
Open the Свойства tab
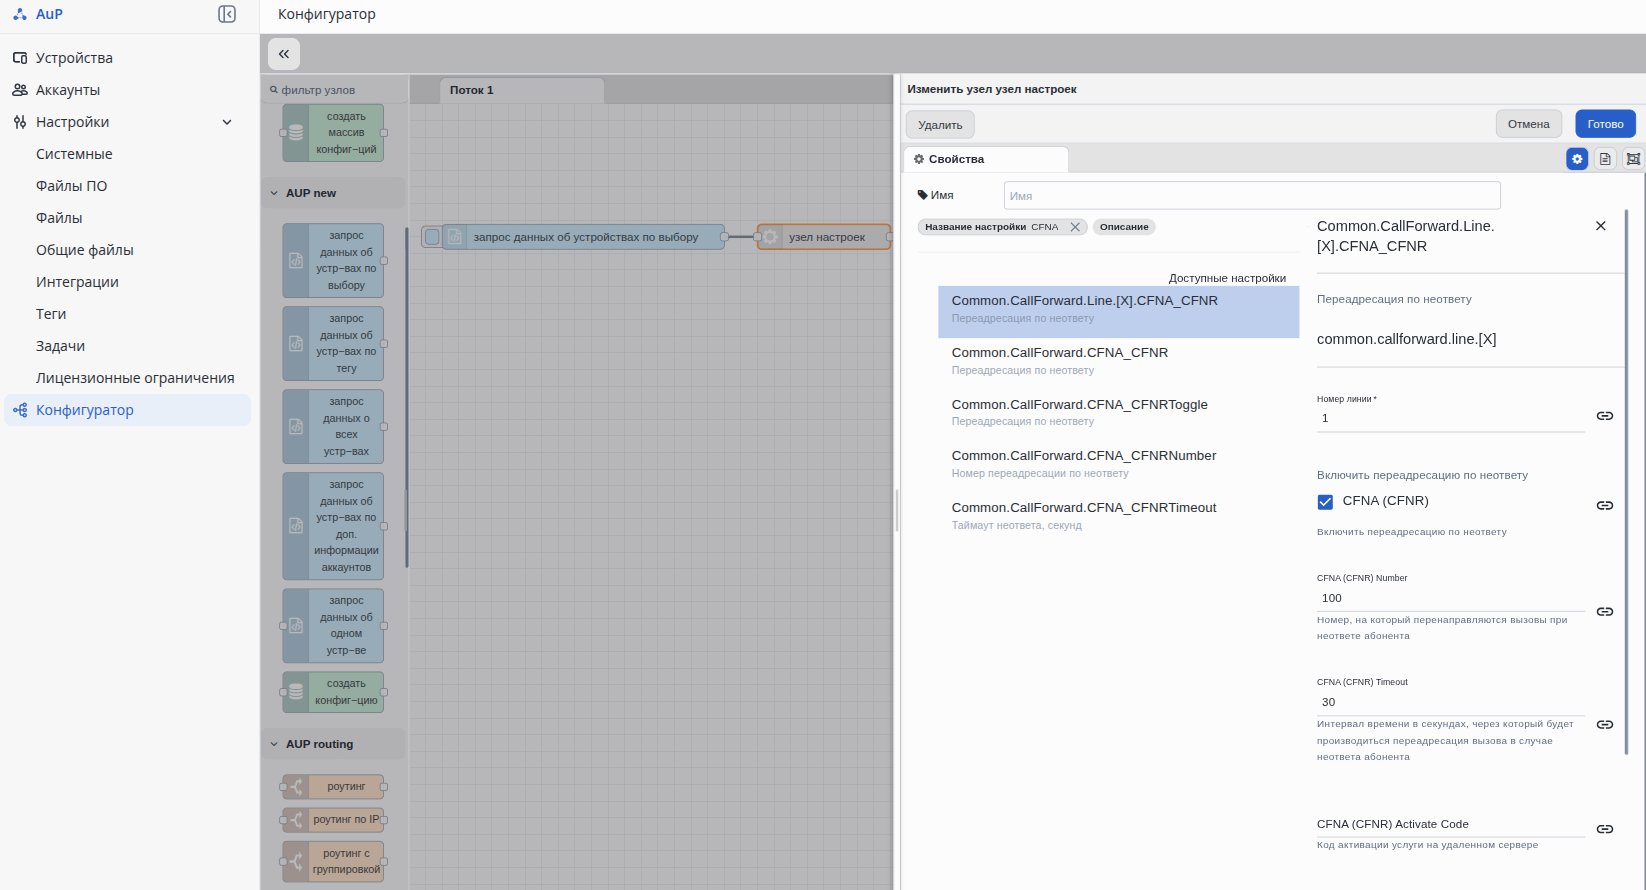tap(985, 159)
